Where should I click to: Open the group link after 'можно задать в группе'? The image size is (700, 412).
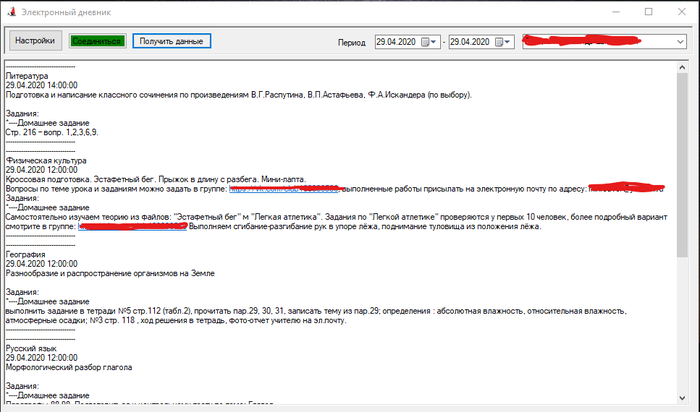(285, 188)
